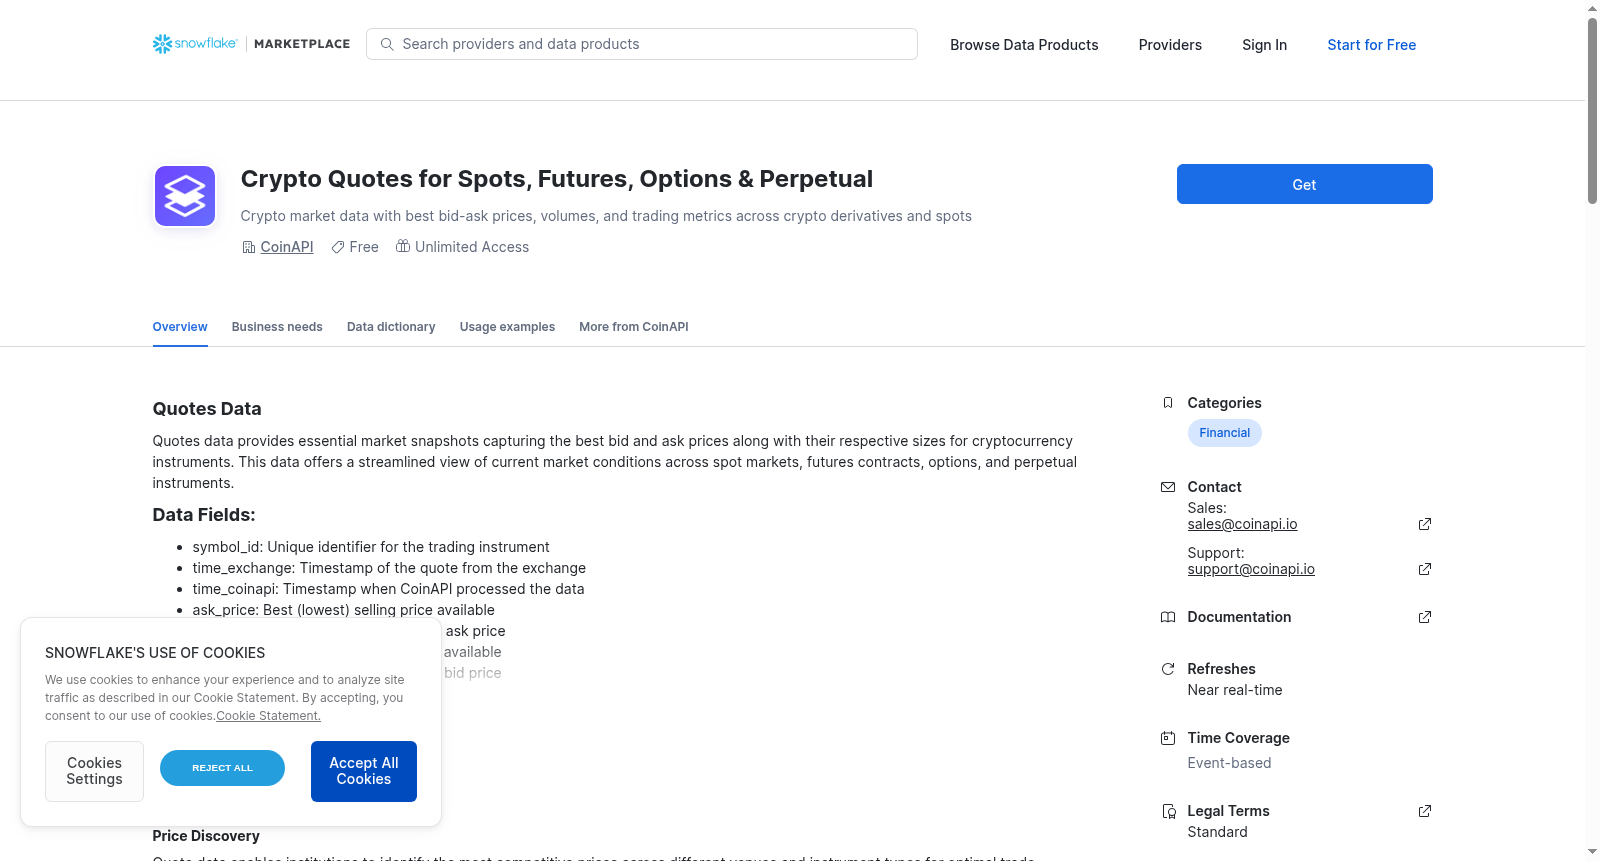Open Cookies Settings
1600x861 pixels.
click(x=94, y=771)
